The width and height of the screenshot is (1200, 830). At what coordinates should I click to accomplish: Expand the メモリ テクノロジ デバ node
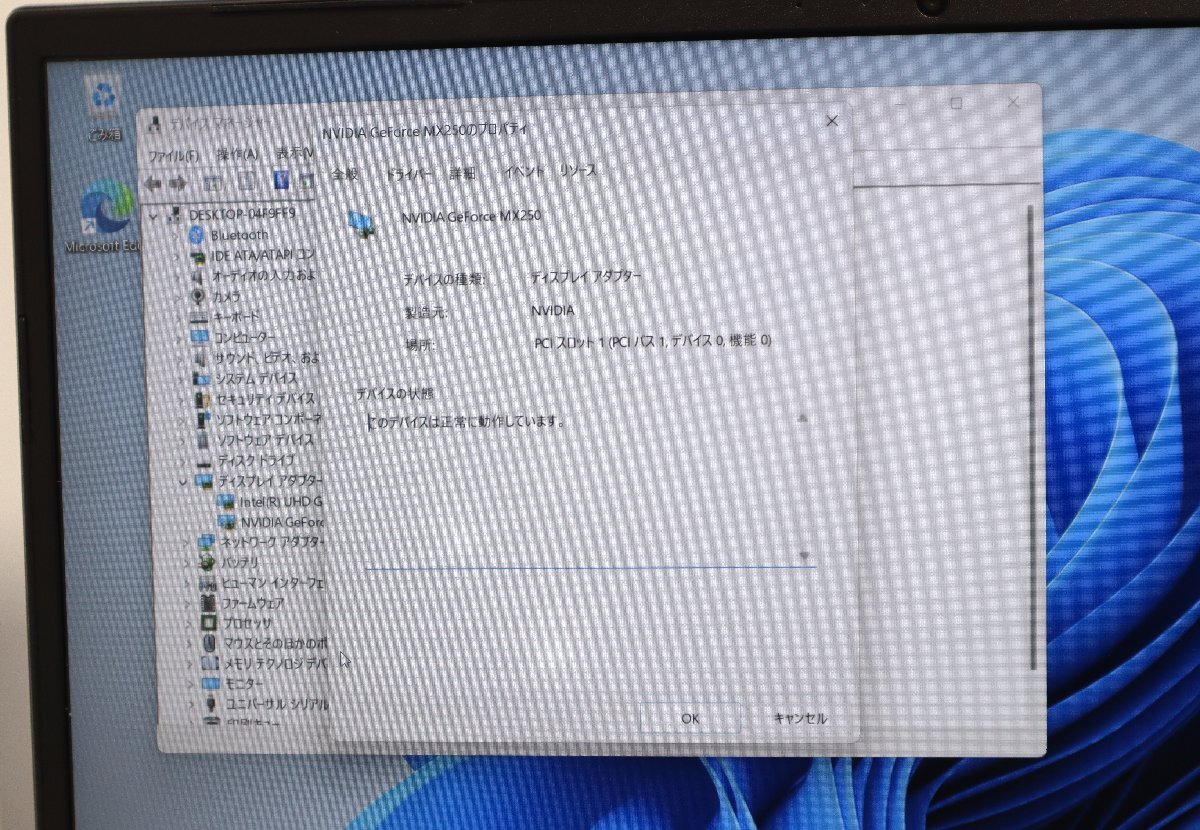190,663
